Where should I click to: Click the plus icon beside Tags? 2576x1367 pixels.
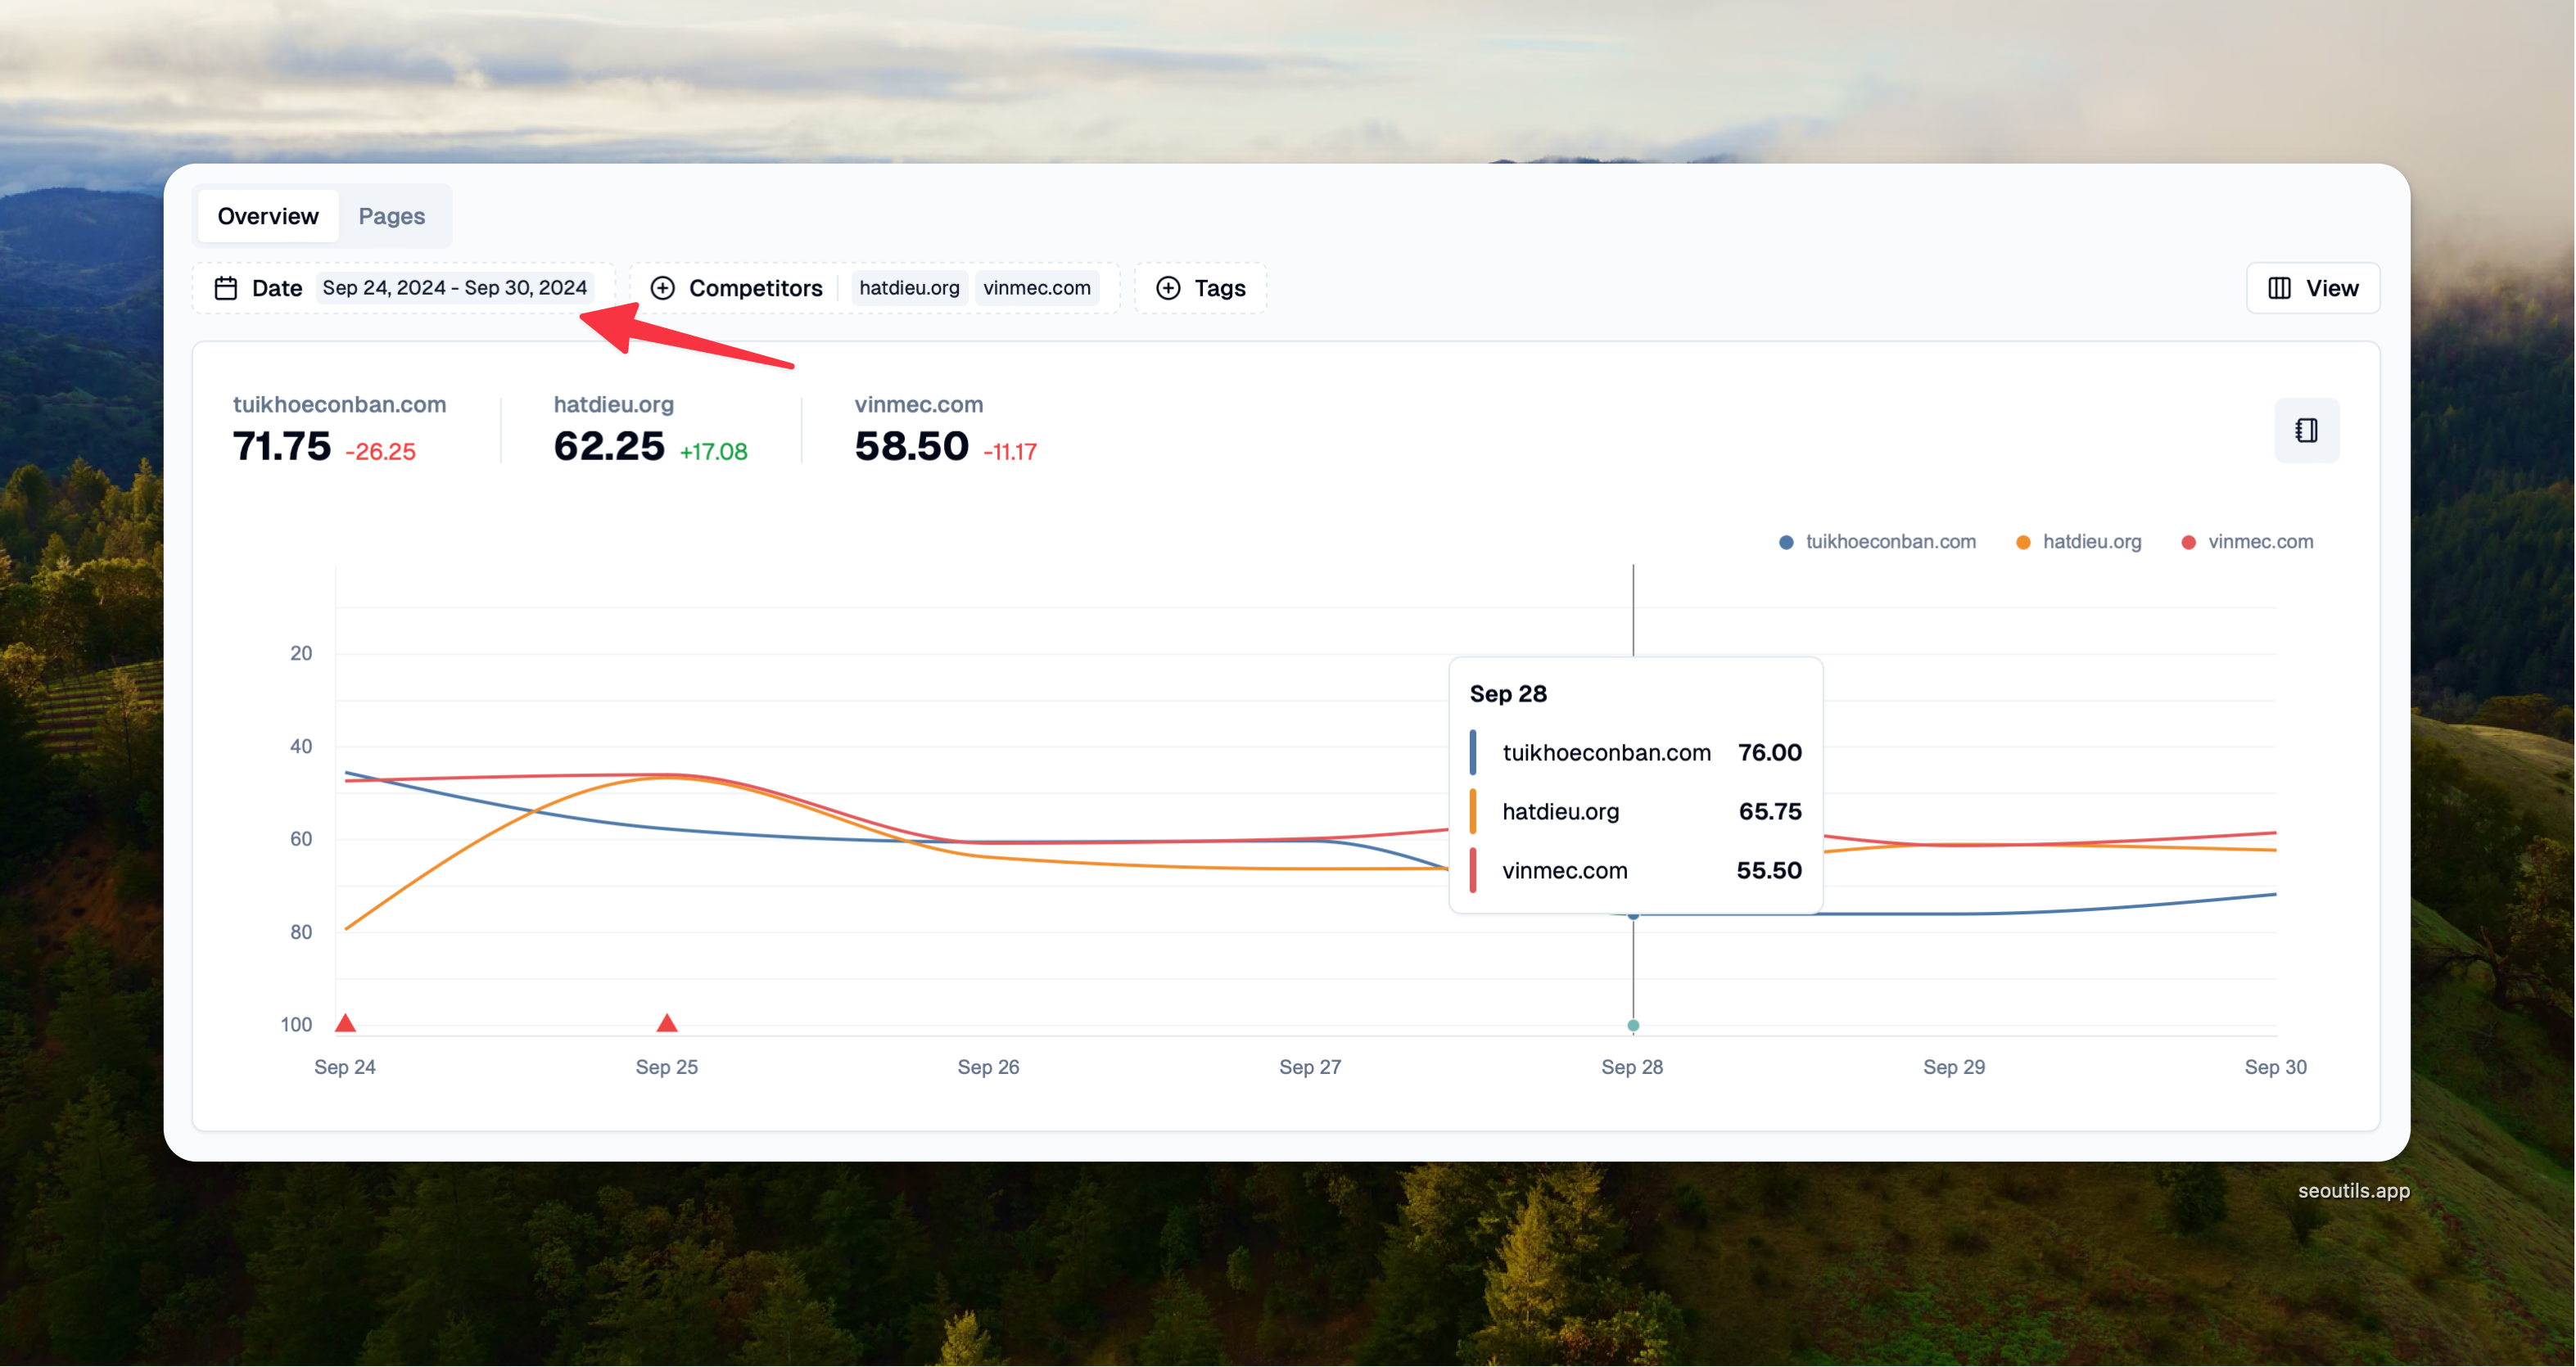pos(1168,288)
